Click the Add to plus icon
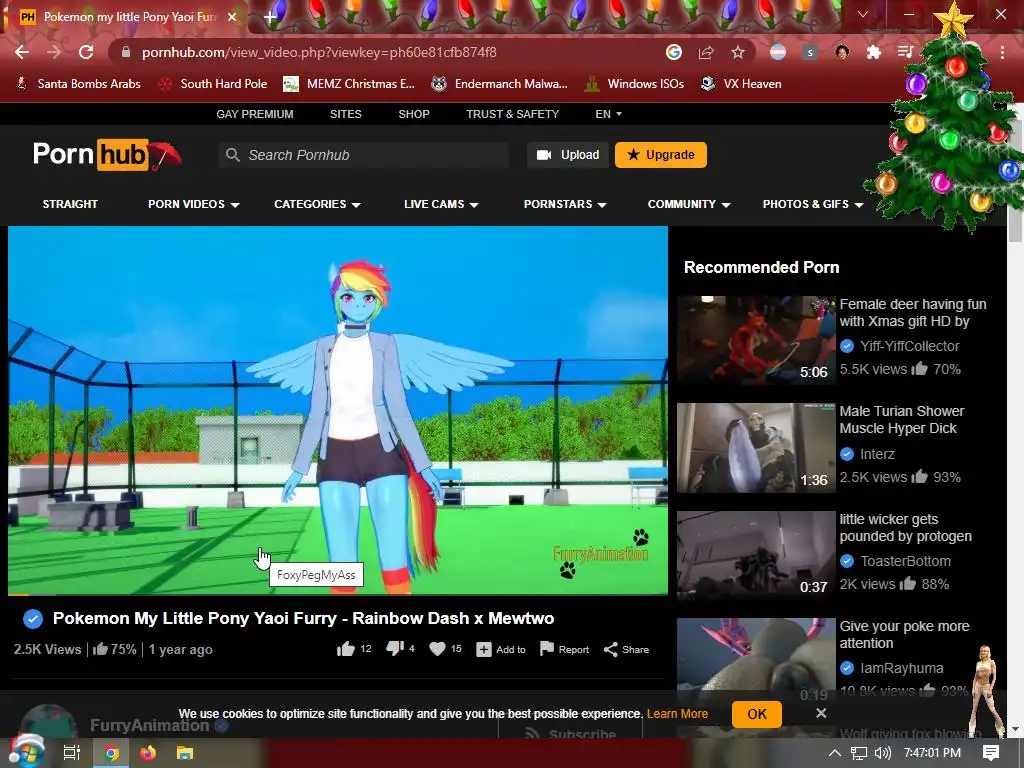Image resolution: width=1024 pixels, height=768 pixels. click(x=484, y=649)
